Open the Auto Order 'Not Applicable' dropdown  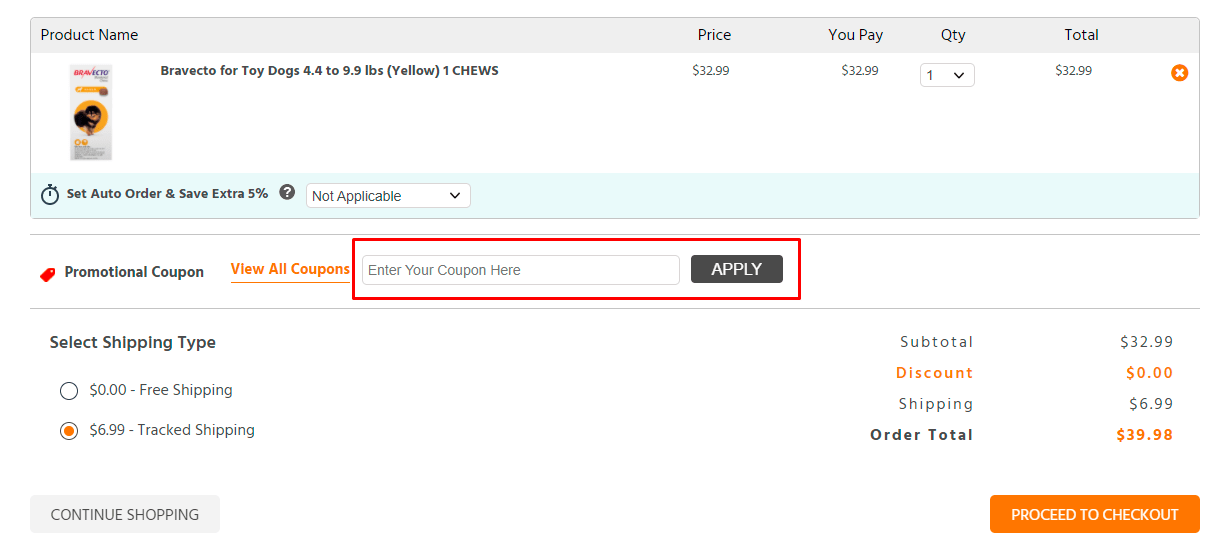(x=388, y=196)
